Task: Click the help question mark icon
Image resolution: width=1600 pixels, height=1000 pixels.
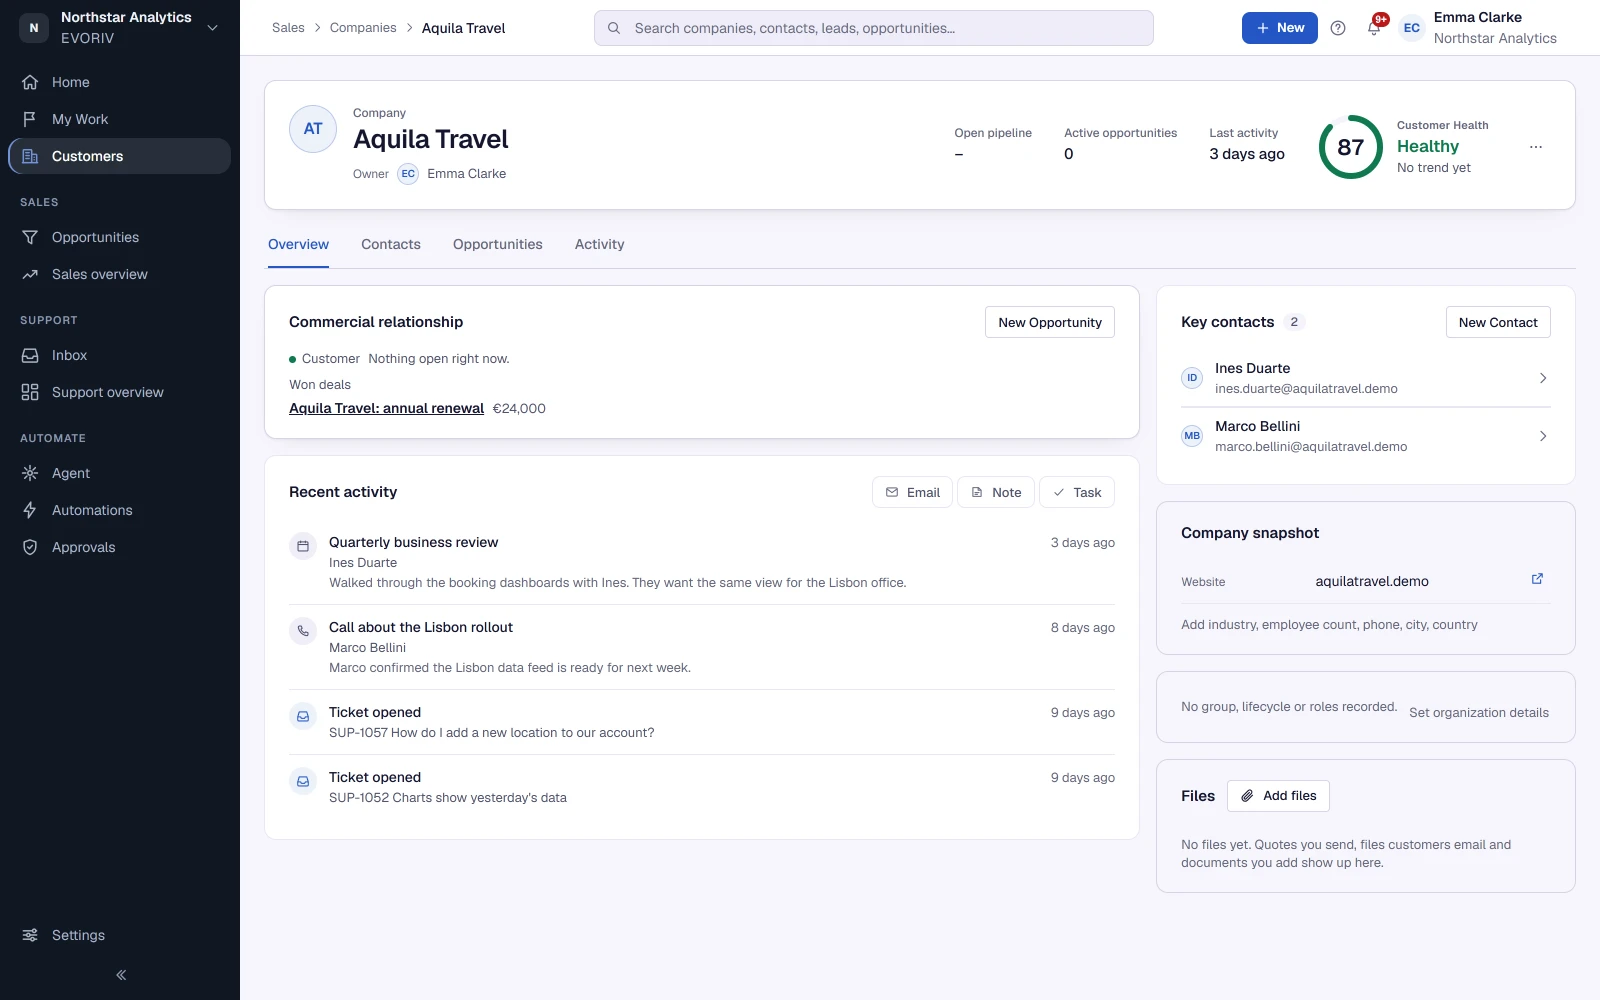Action: coord(1338,28)
